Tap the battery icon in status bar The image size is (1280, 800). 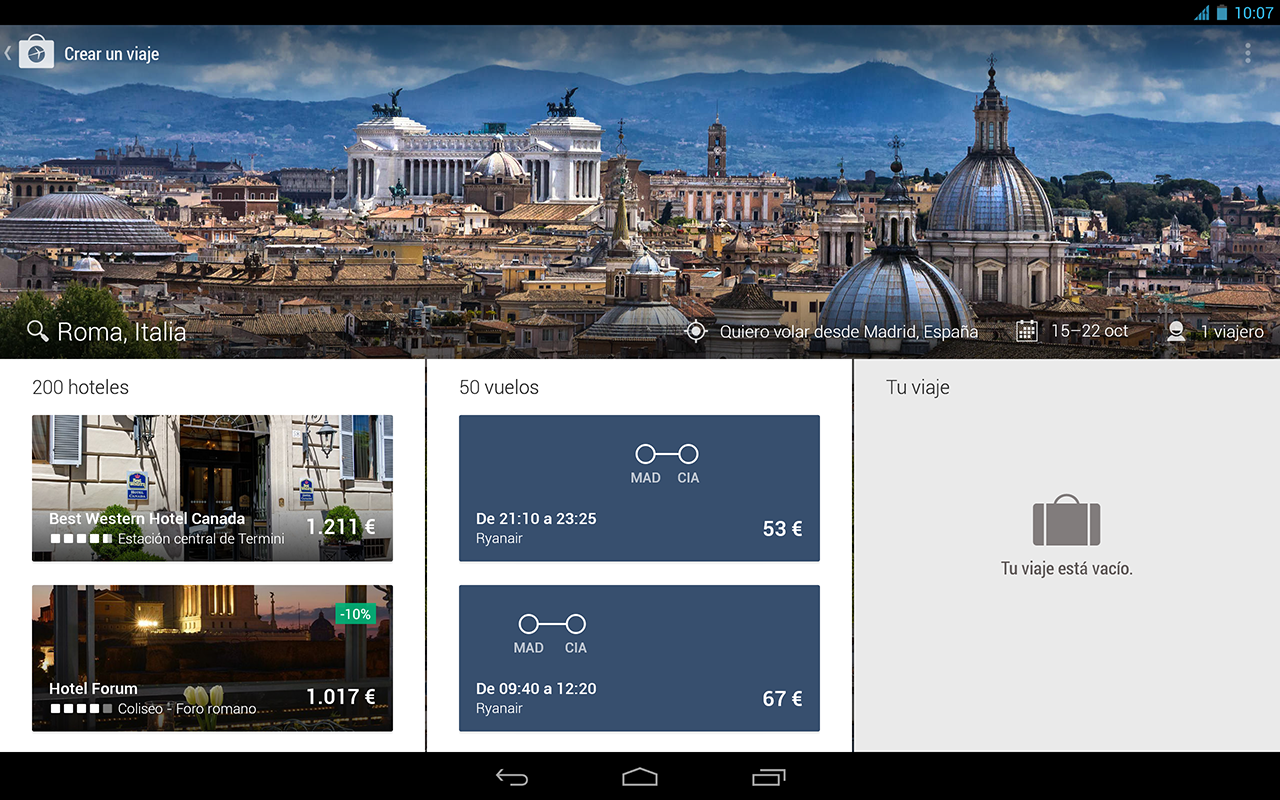click(x=1222, y=13)
